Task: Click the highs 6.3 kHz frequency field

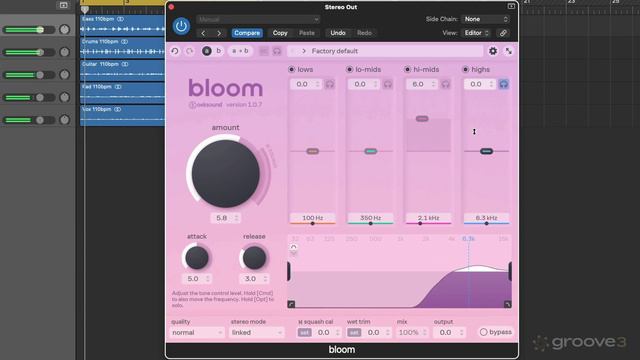Action: [486, 218]
